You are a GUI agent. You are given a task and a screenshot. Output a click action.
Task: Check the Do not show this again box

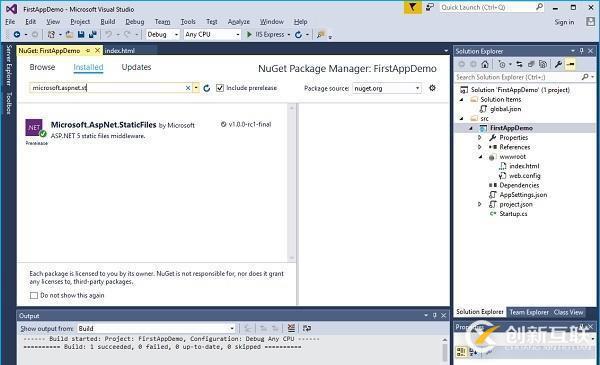pyautogui.click(x=34, y=295)
